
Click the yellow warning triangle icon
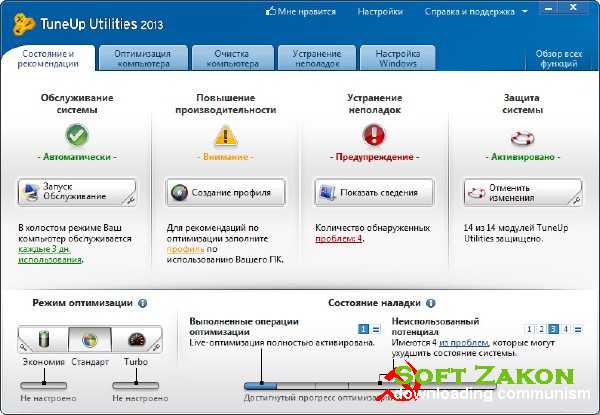click(225, 135)
